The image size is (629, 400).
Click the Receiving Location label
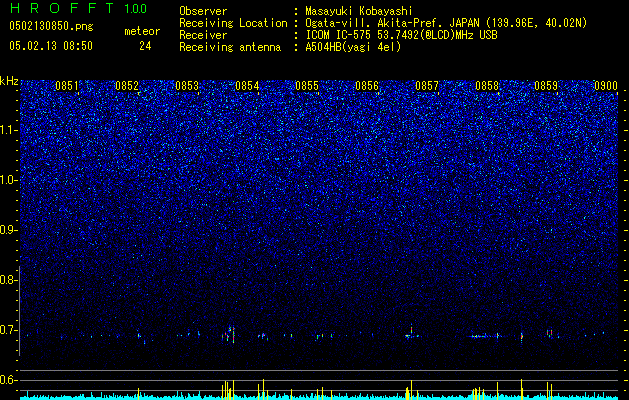(233, 23)
